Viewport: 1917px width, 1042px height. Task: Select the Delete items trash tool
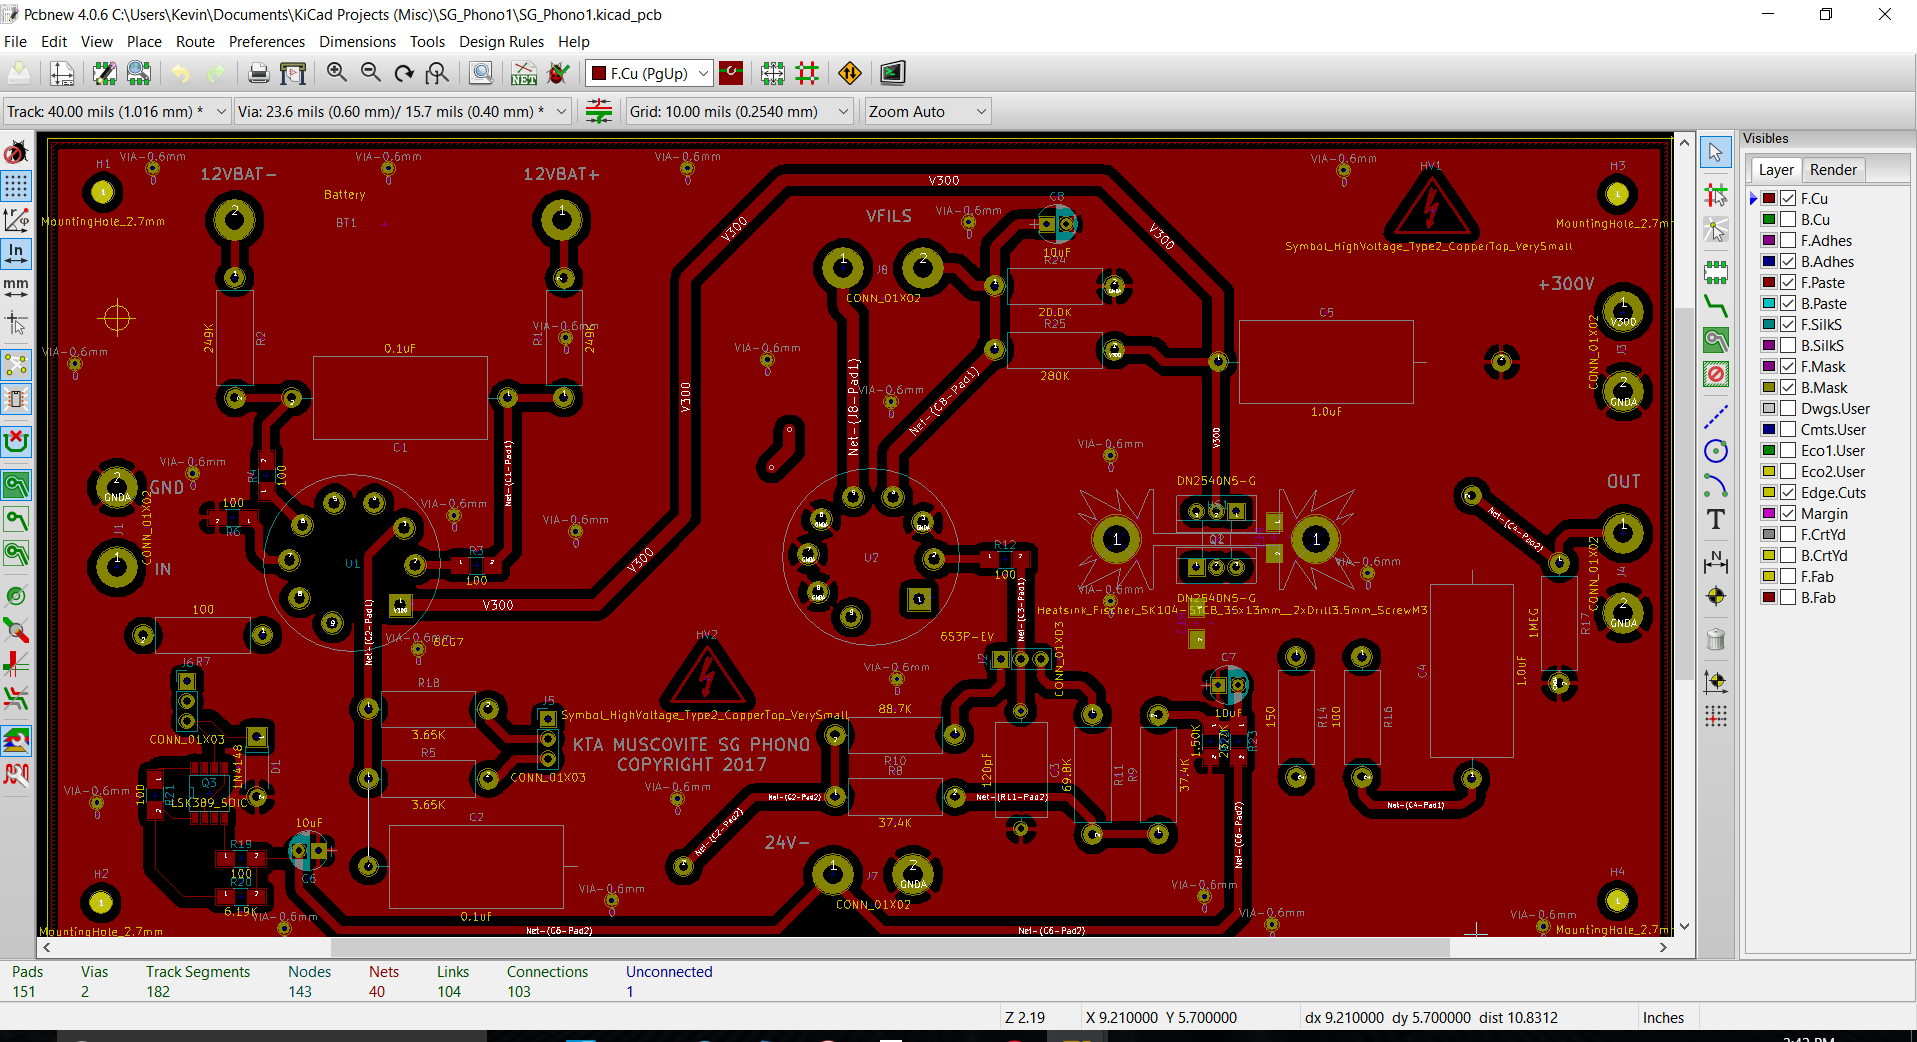1716,639
